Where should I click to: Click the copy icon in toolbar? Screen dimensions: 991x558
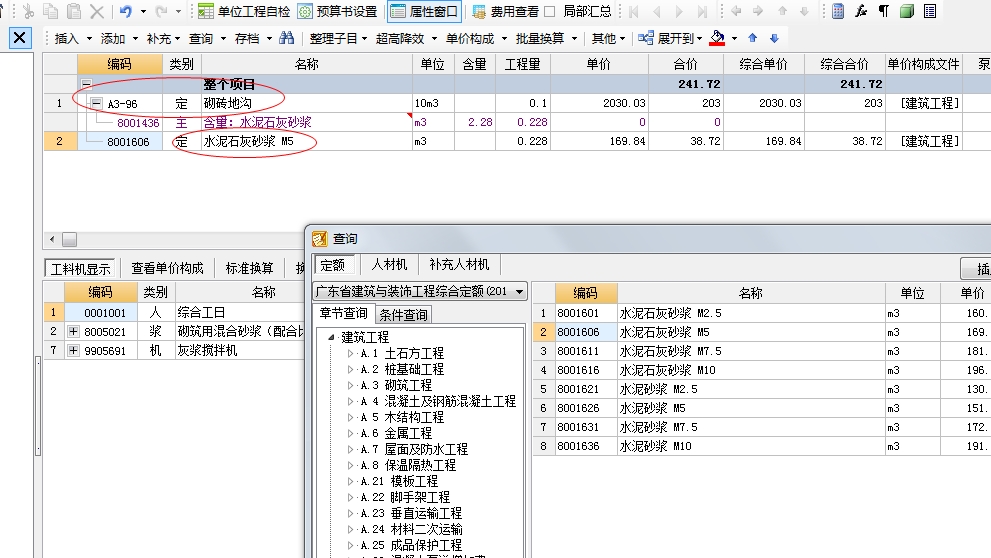click(x=51, y=11)
